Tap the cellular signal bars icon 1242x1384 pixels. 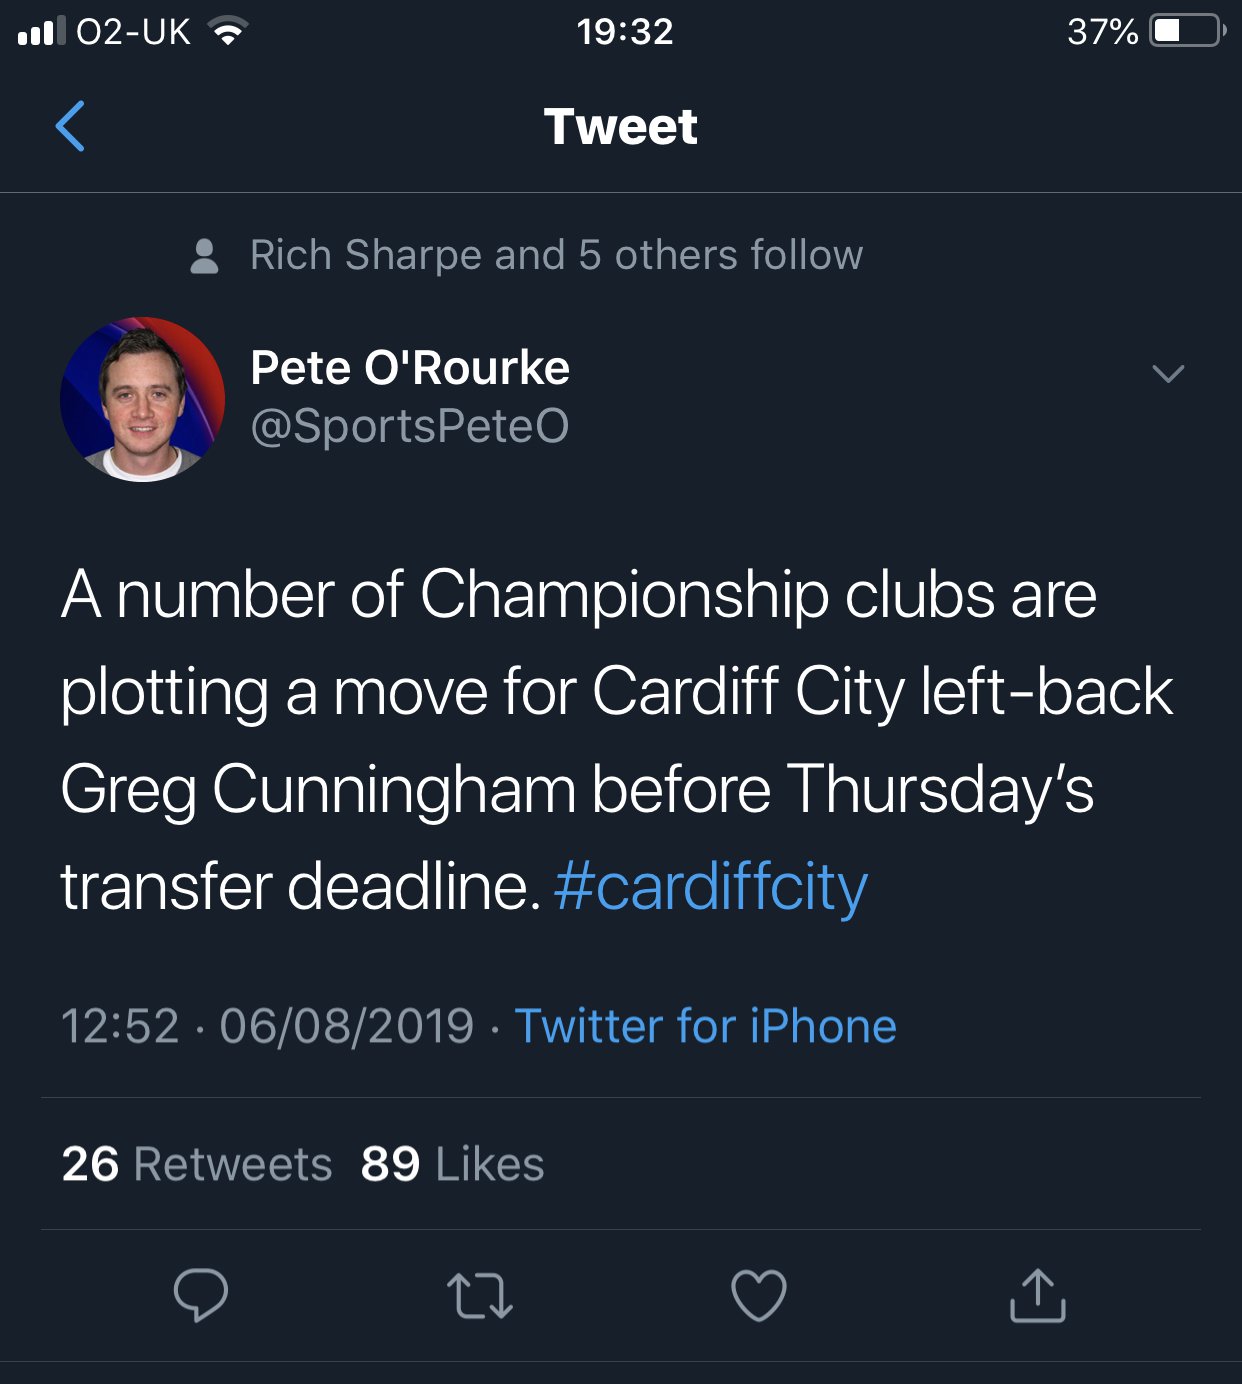(41, 32)
